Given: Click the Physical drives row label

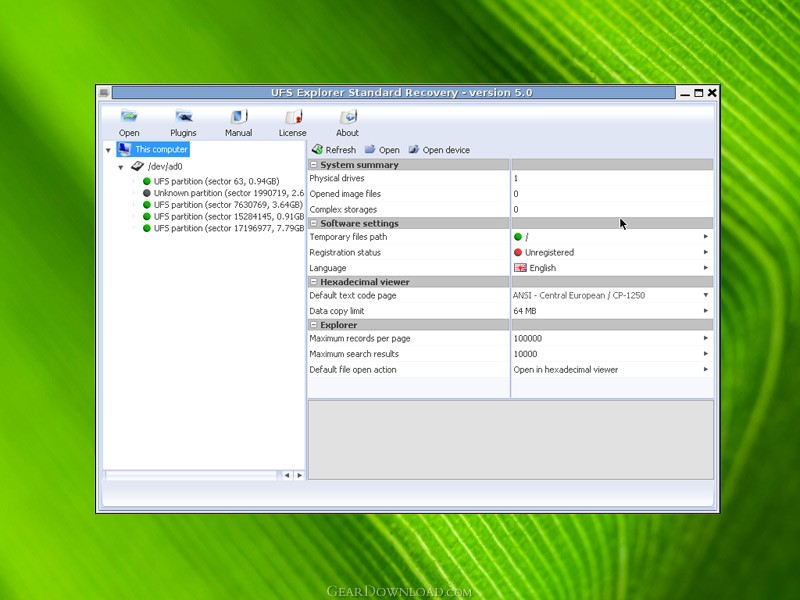Looking at the screenshot, I should coord(337,178).
